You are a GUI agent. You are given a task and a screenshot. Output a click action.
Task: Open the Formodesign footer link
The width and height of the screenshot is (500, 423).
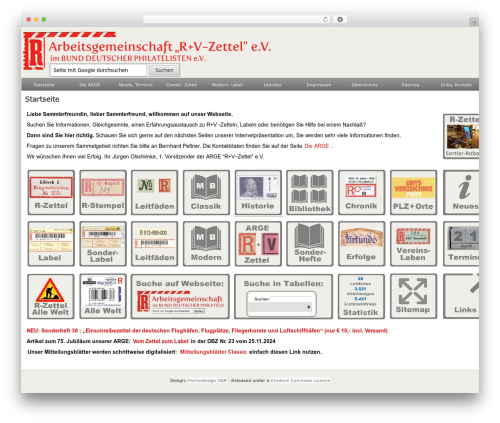click(x=207, y=380)
